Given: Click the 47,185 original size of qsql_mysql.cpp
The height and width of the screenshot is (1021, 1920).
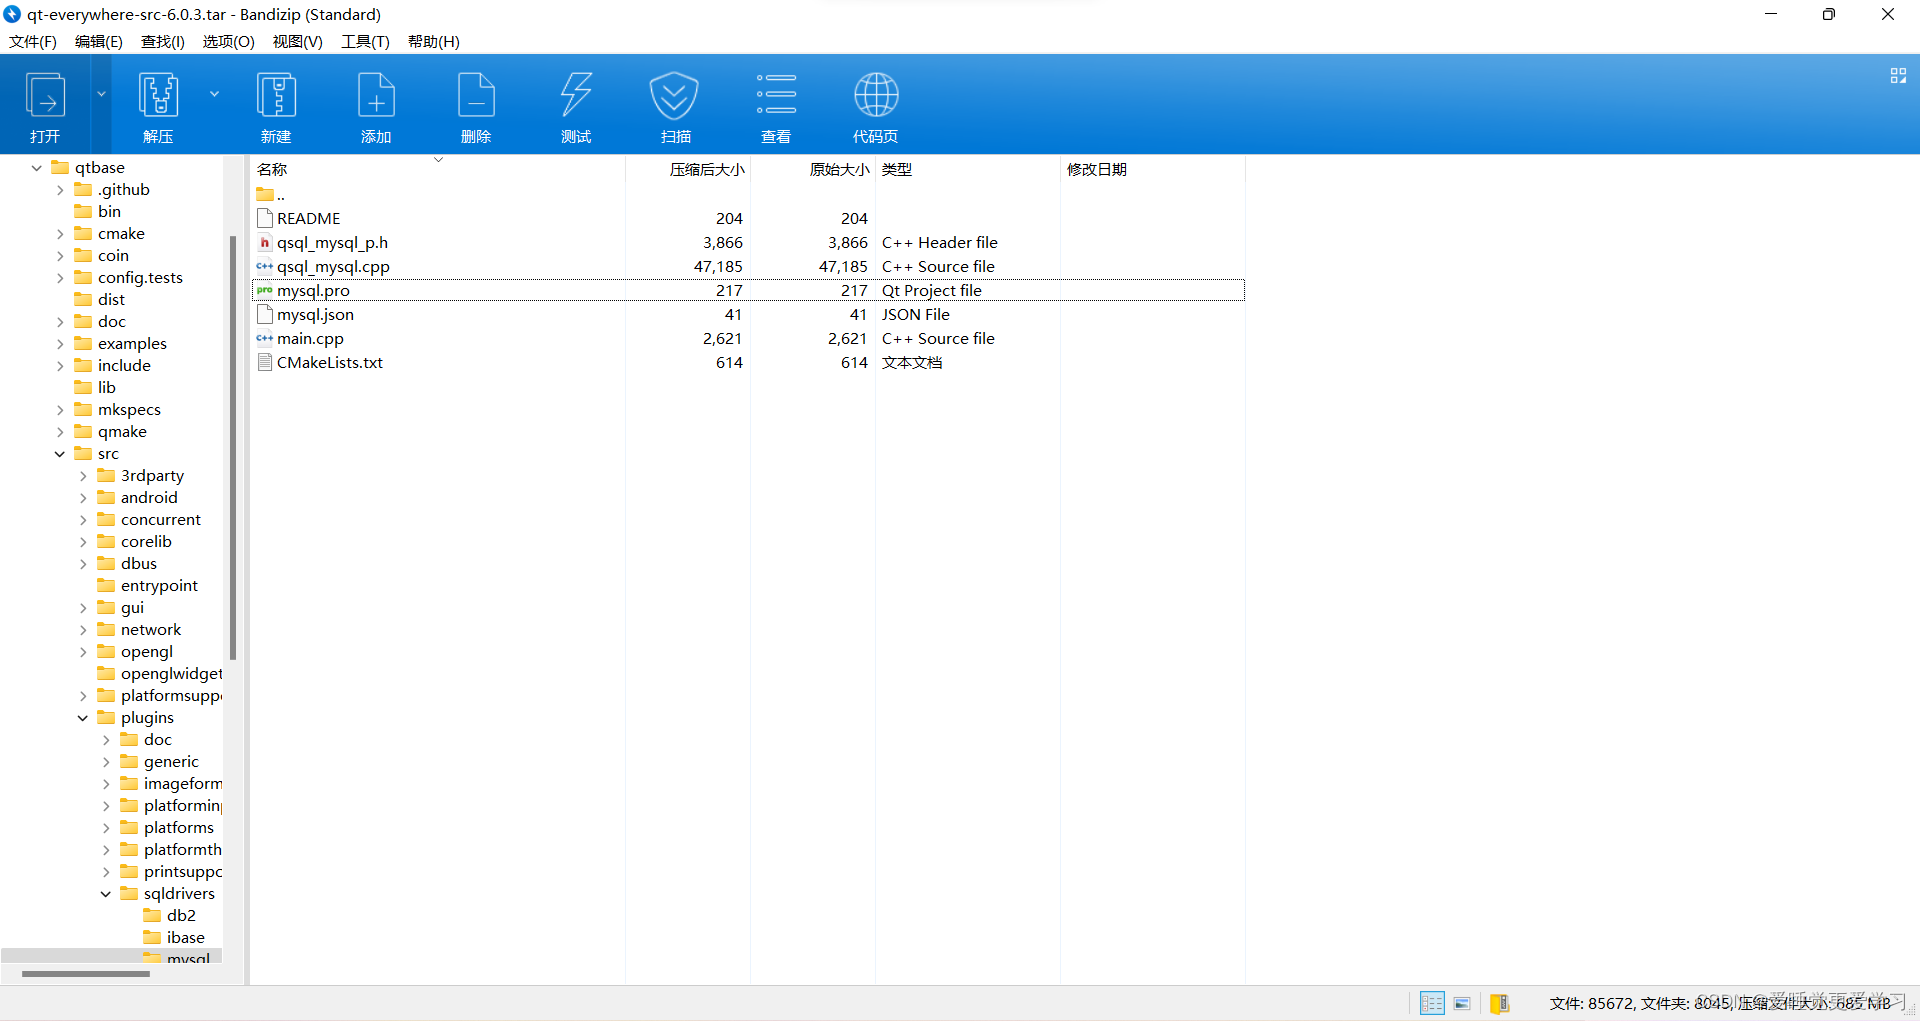Looking at the screenshot, I should pyautogui.click(x=843, y=266).
